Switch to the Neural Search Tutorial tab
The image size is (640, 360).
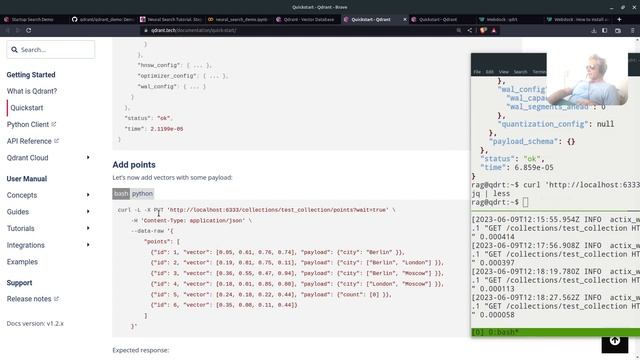point(170,19)
